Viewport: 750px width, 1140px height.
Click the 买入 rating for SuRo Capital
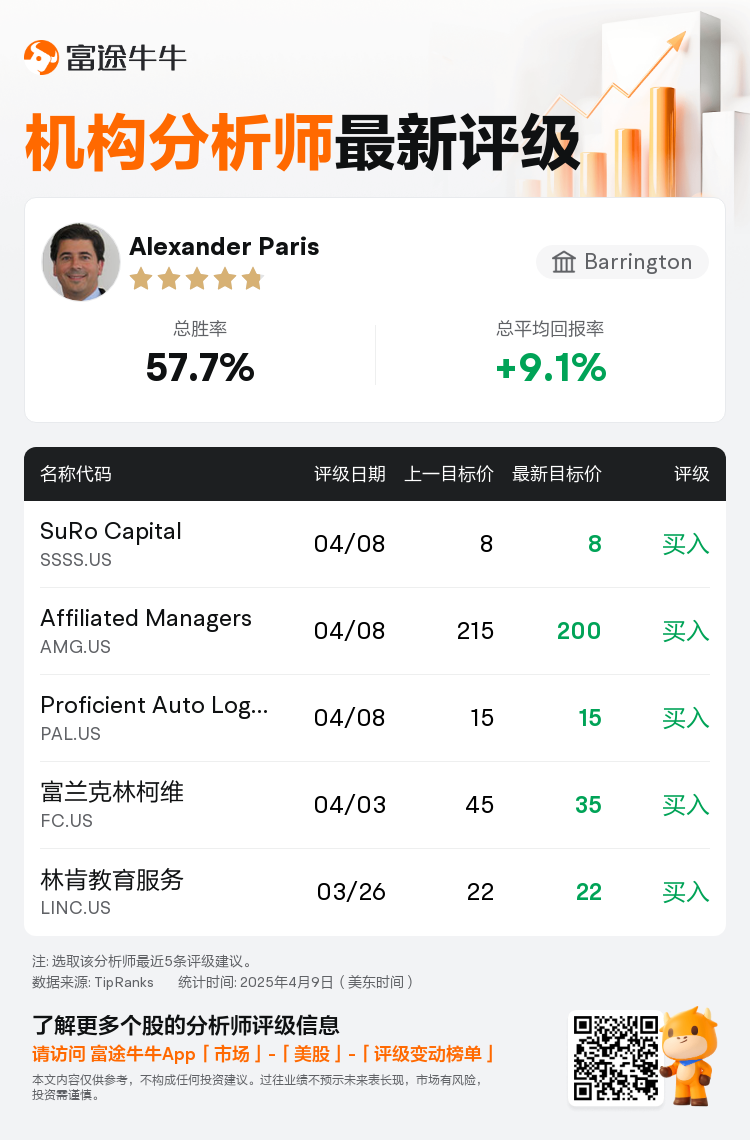pos(685,544)
